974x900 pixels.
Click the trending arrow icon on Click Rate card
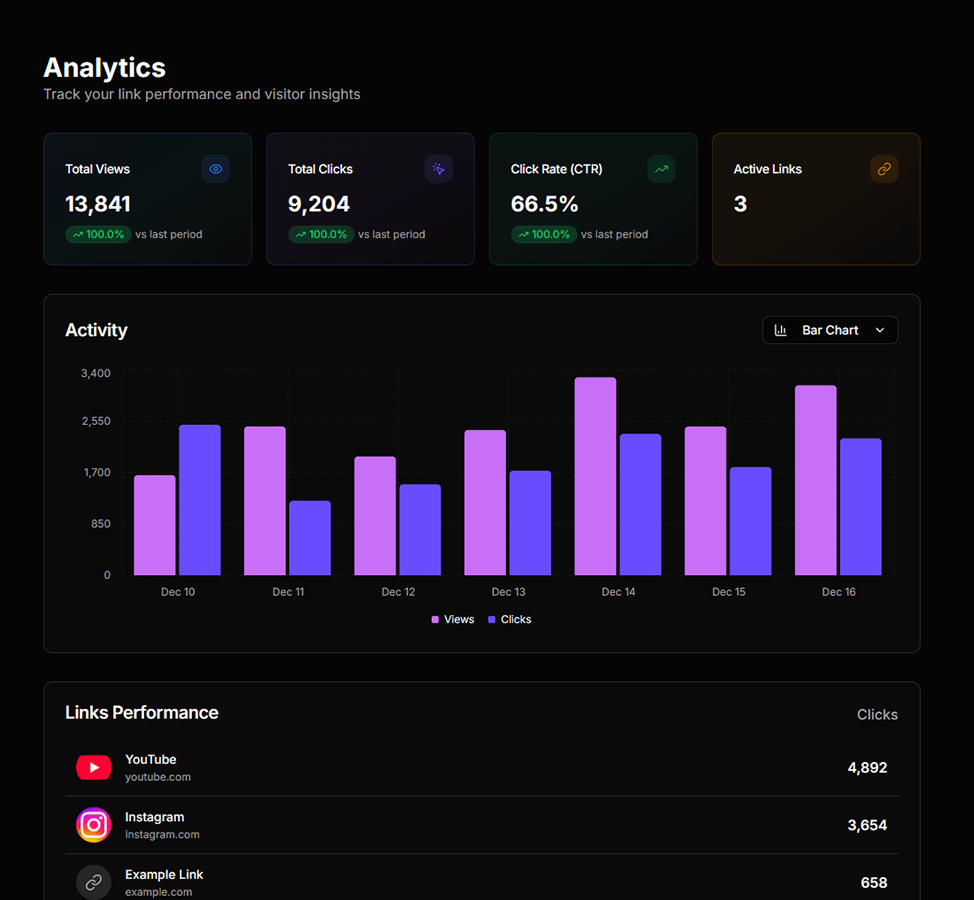(661, 169)
